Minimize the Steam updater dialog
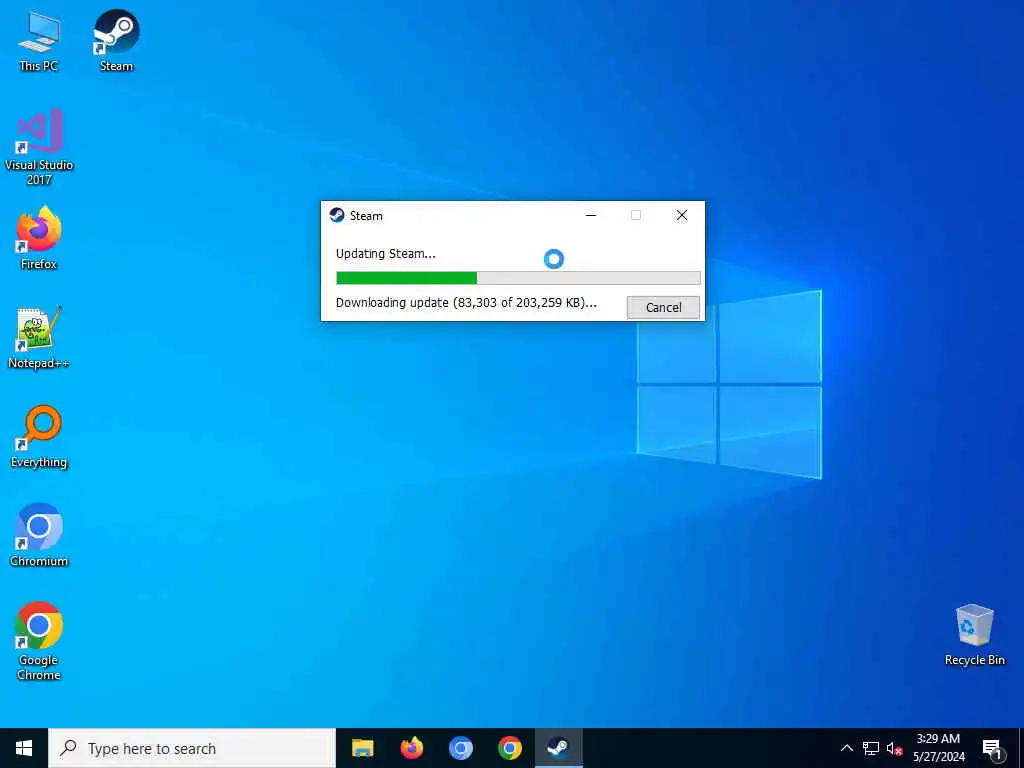Screen dimensions: 1024x768 click(x=591, y=216)
